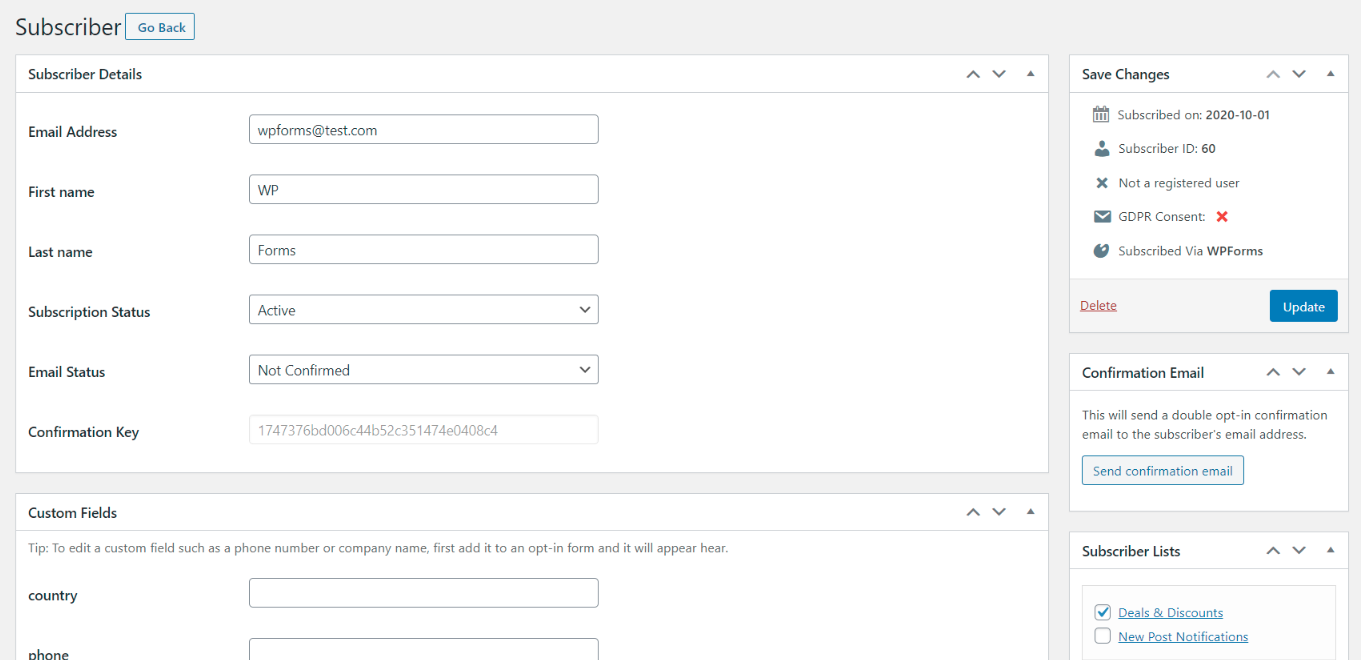The height and width of the screenshot is (660, 1361).
Task: Move Subscriber Lists panel up
Action: point(1273,551)
